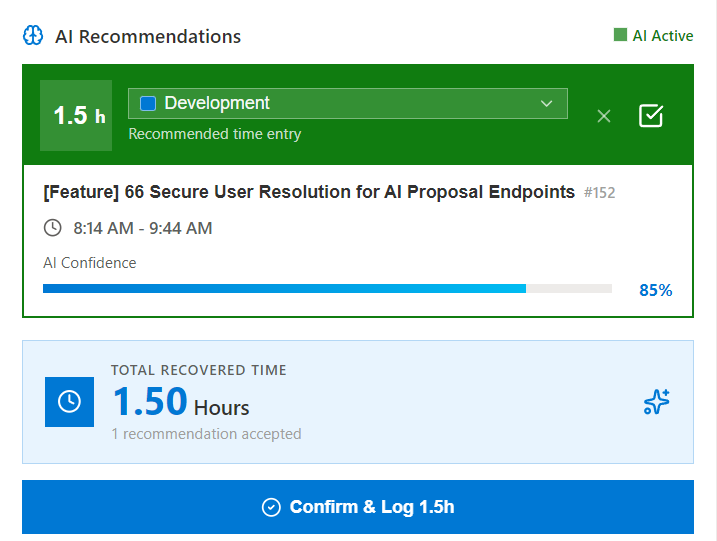The width and height of the screenshot is (717, 541).
Task: Click the #152 issue number
Action: click(x=599, y=193)
